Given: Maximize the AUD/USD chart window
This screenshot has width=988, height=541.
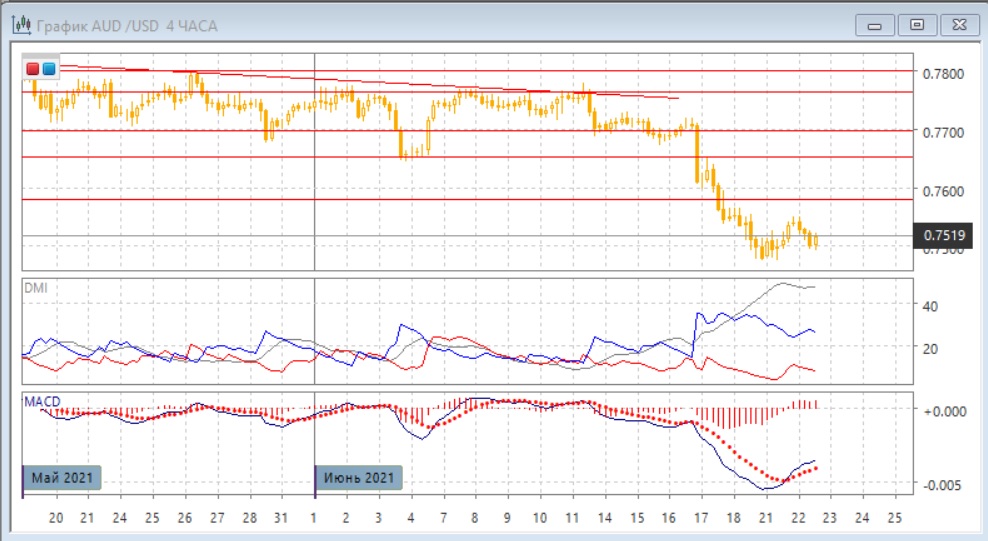Looking at the screenshot, I should 915,25.
